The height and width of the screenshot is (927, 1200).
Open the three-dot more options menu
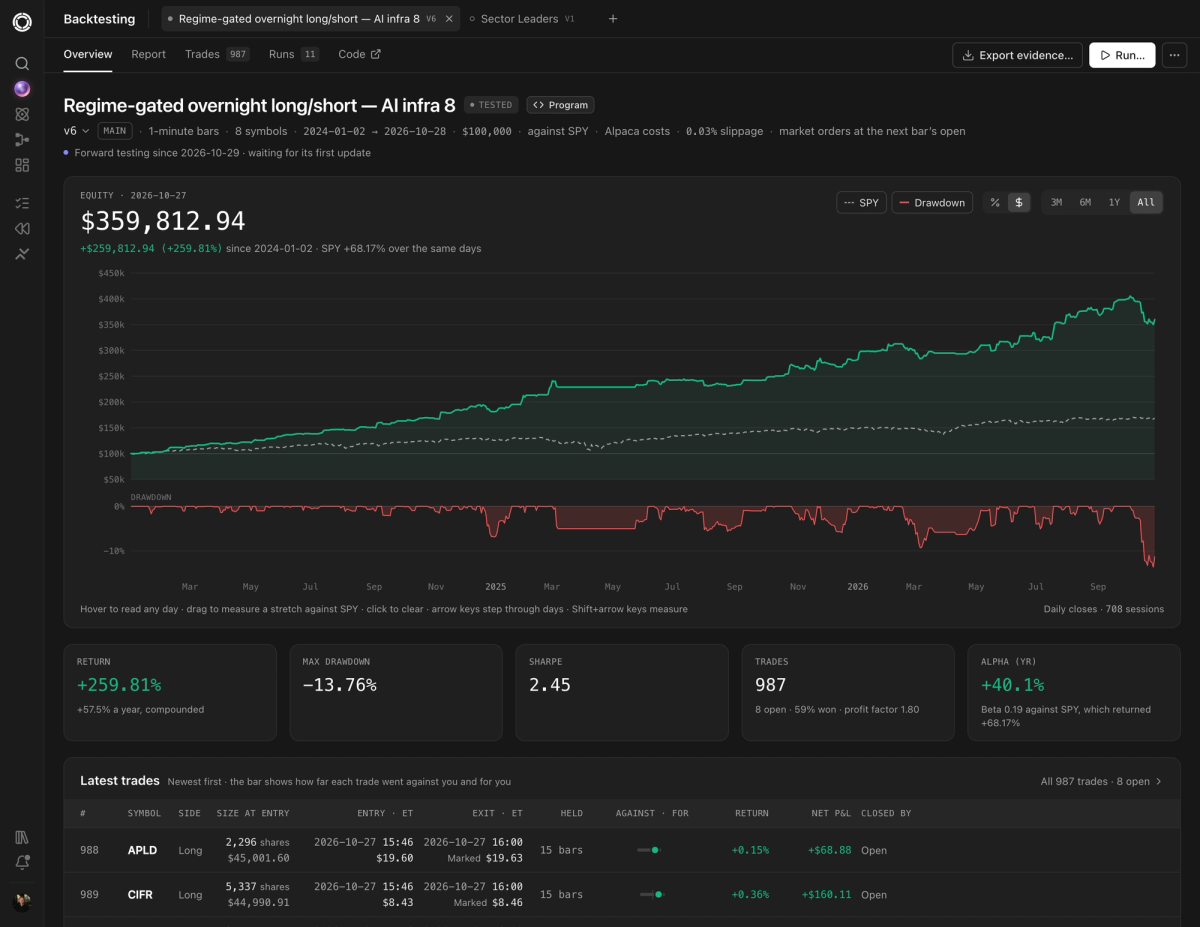click(x=1175, y=55)
